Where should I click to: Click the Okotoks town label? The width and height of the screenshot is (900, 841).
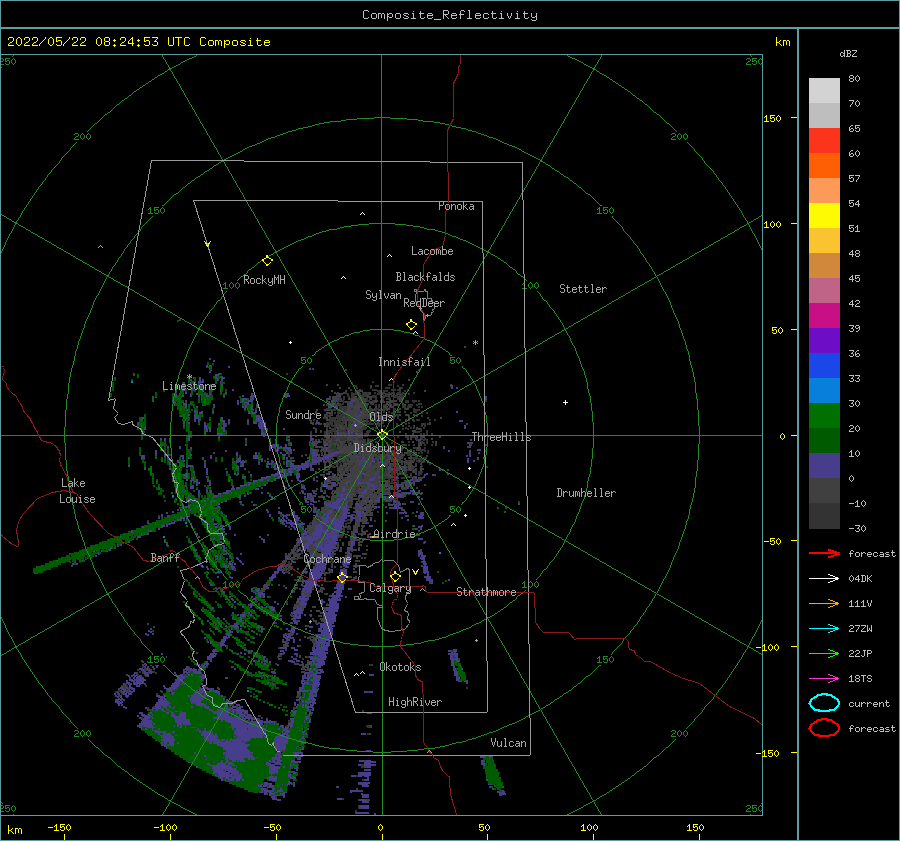point(400,667)
